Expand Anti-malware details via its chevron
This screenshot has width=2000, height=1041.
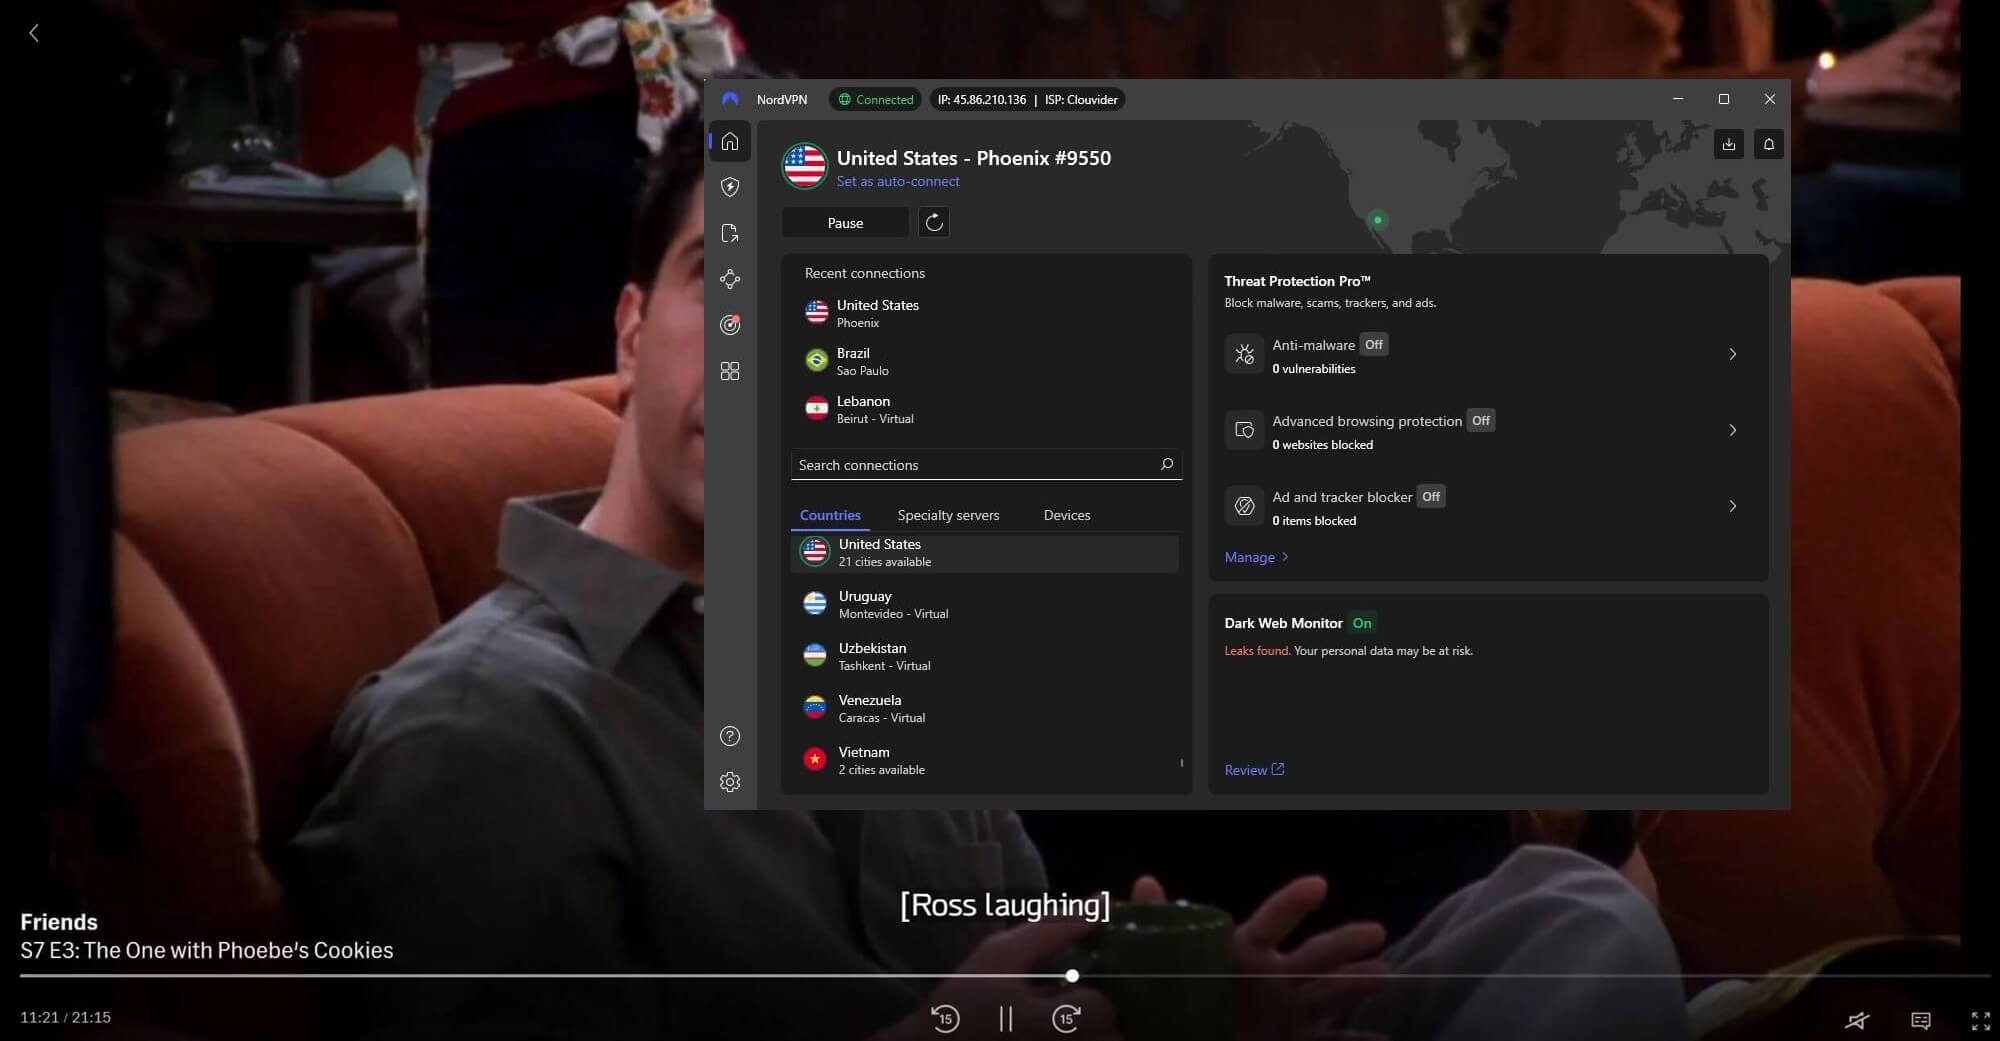click(x=1733, y=354)
